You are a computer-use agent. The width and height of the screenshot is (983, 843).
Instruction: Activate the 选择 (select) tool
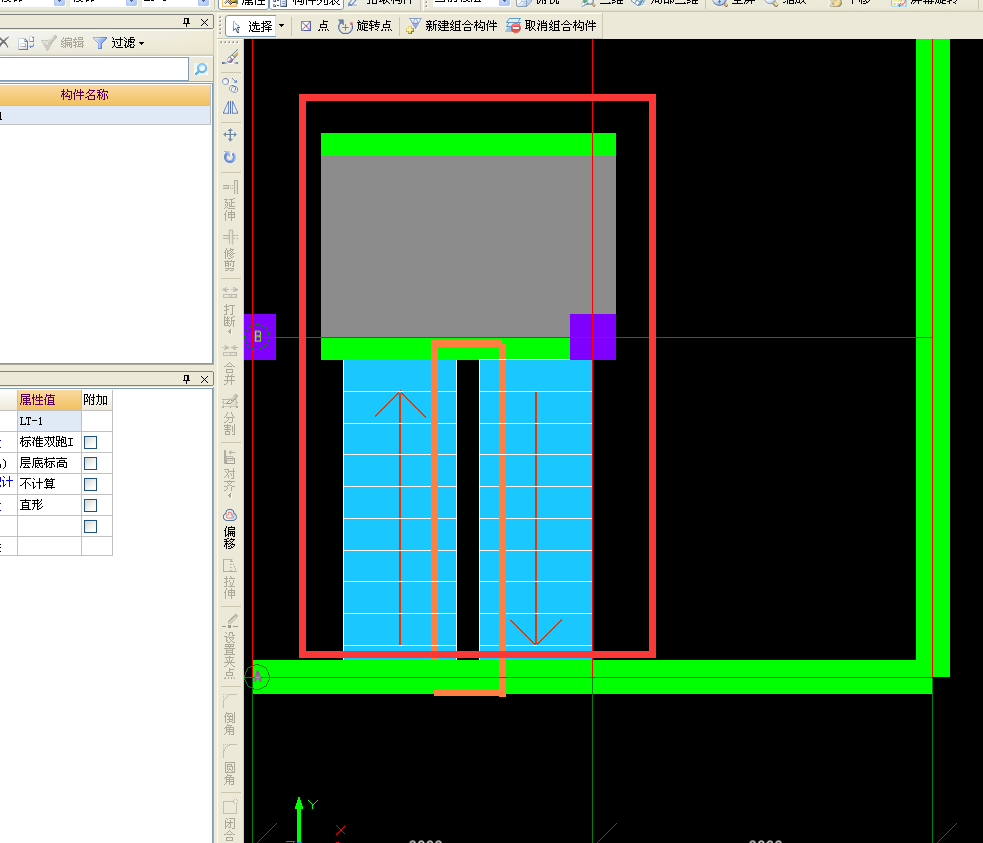pyautogui.click(x=252, y=26)
